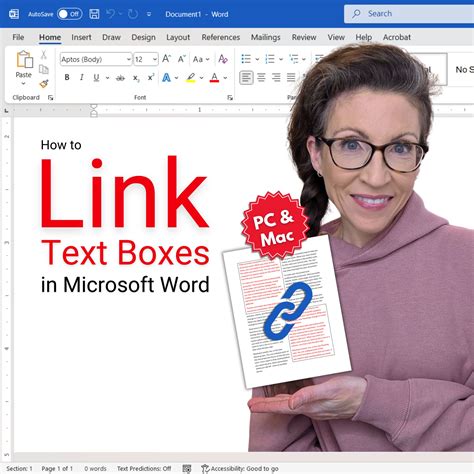Expand the Multilevel List arrow
This screenshot has height=474, width=474.
pyautogui.click(x=304, y=59)
